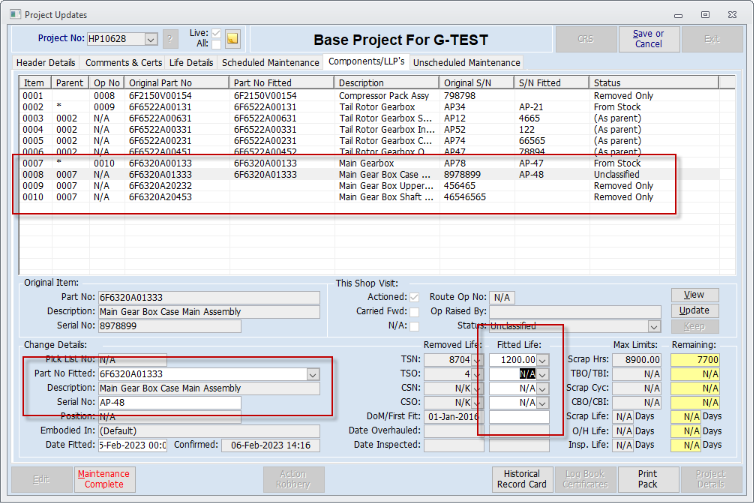Open the Removed Life CSN dropdown
Screen dimensions: 754x503
tap(477, 389)
